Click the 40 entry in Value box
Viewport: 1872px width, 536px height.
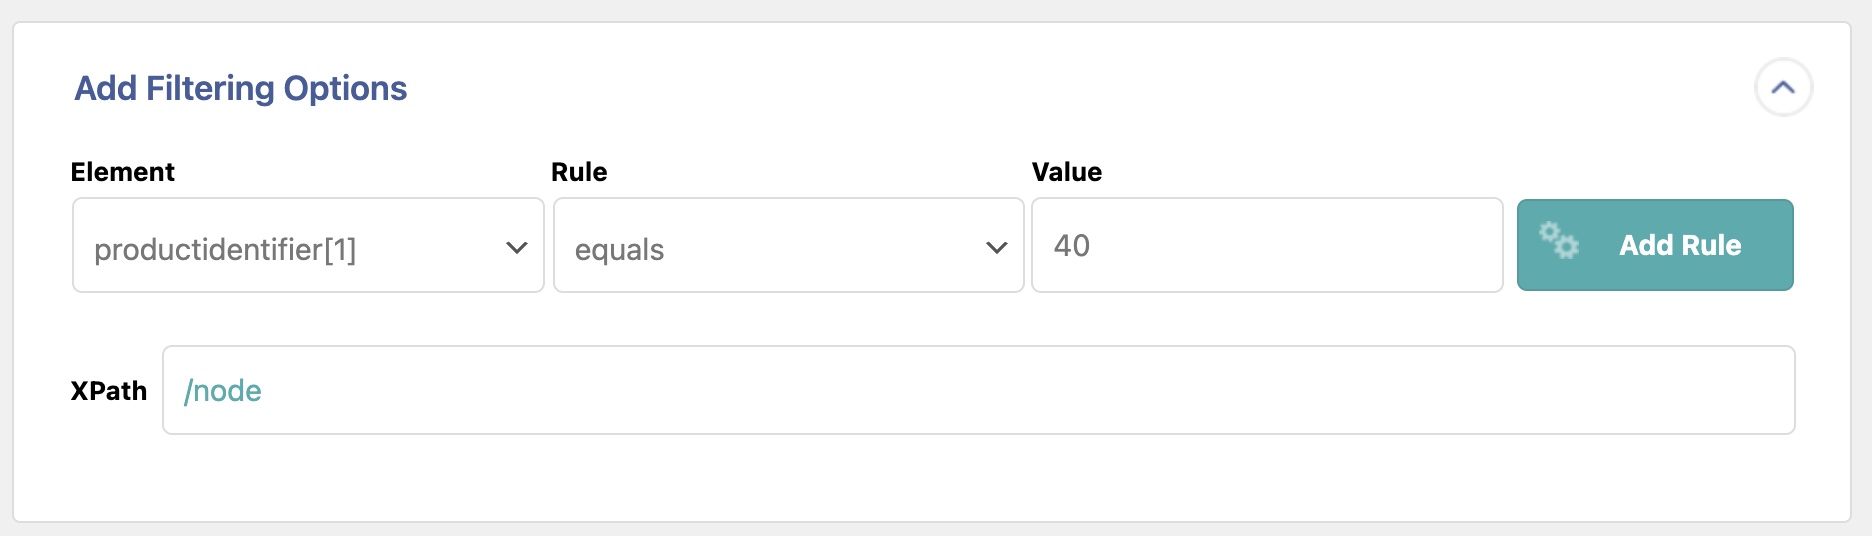1071,245
